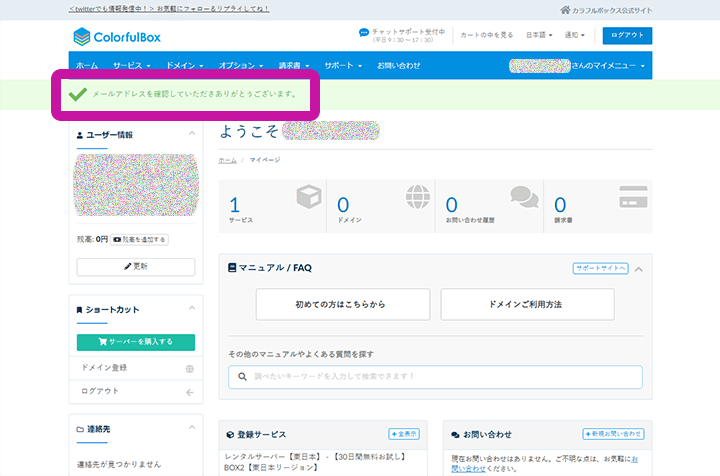This screenshot has width=720, height=476.
Task: Open the 日本語 language dropdown
Action: pos(539,36)
